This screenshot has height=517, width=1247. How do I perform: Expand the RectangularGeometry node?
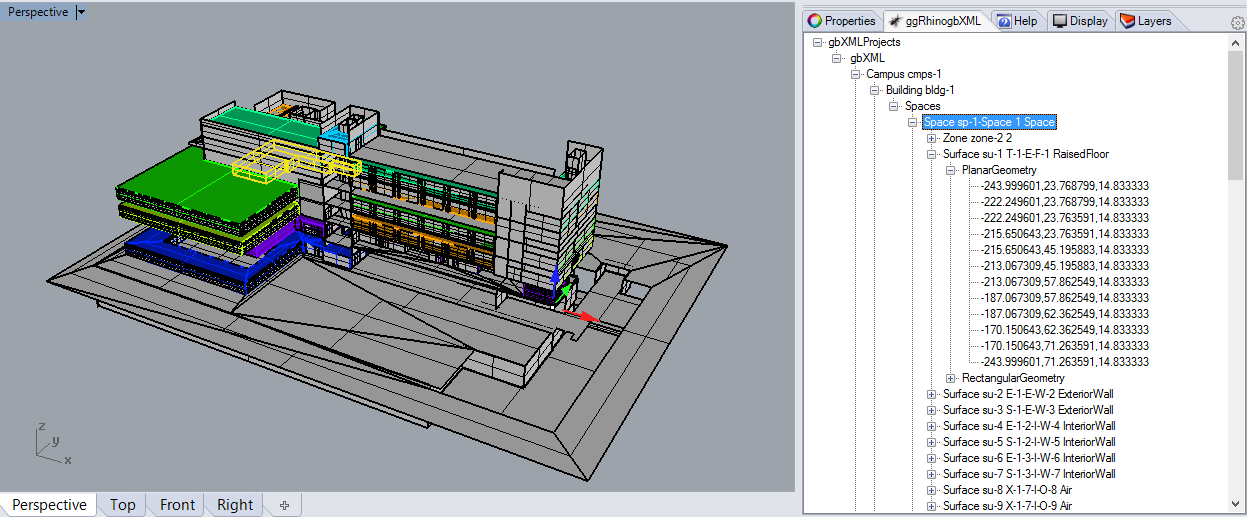coord(951,378)
